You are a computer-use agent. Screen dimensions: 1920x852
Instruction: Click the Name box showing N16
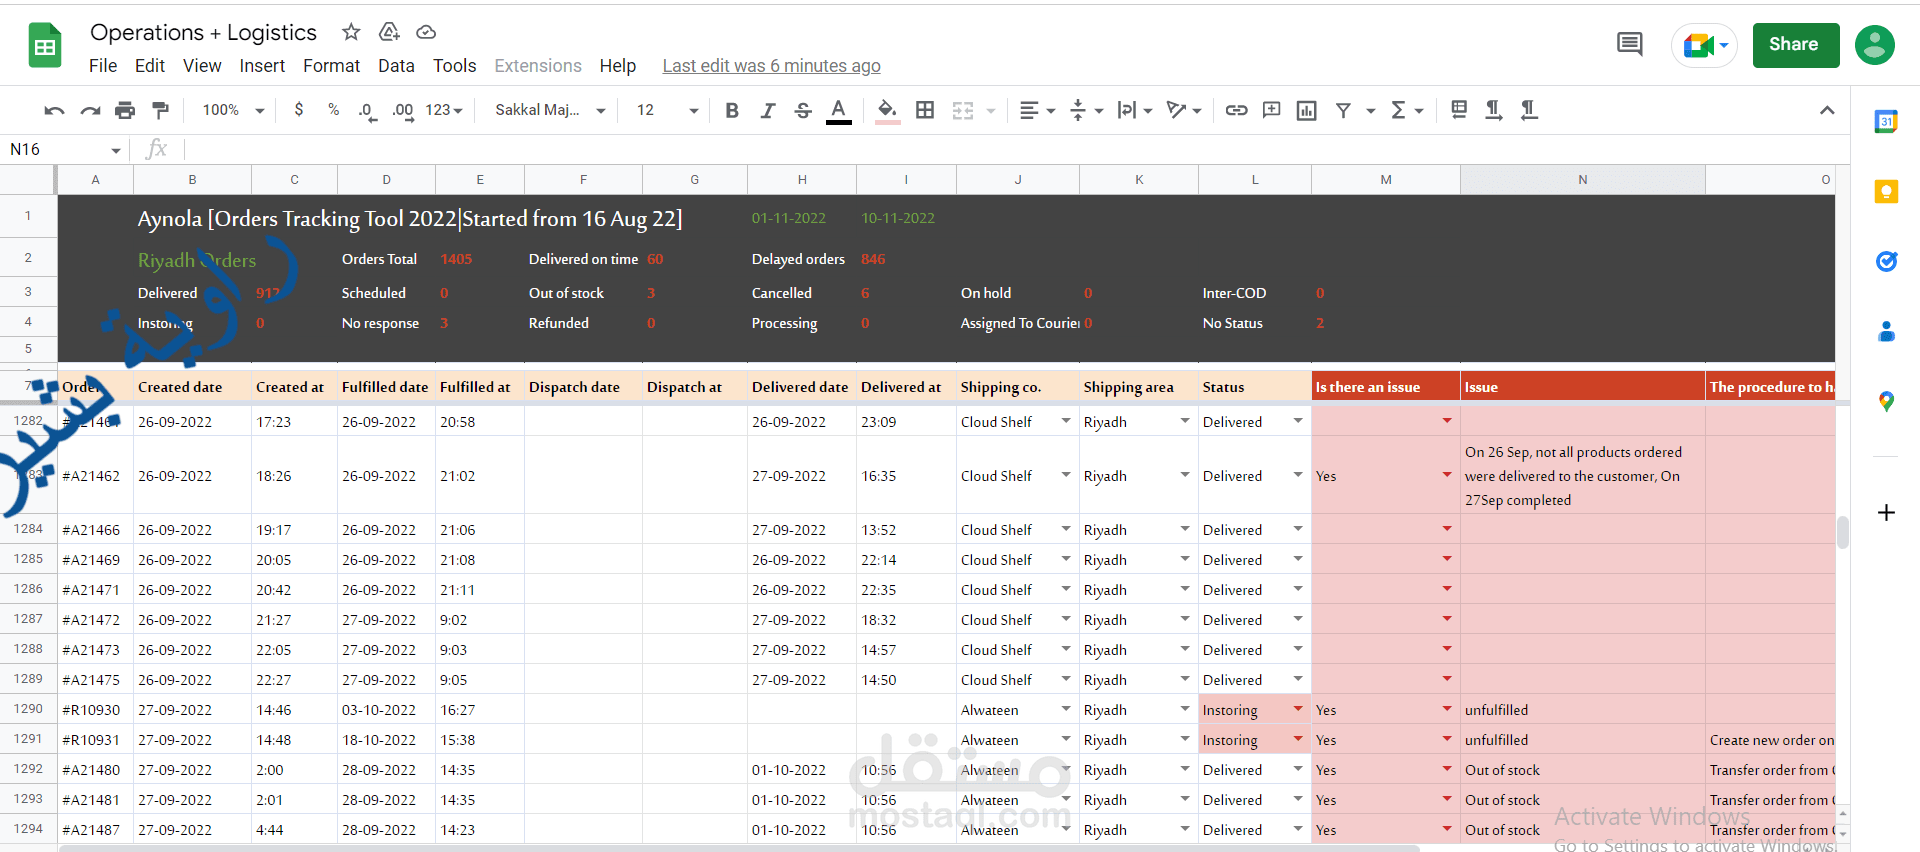coord(65,150)
